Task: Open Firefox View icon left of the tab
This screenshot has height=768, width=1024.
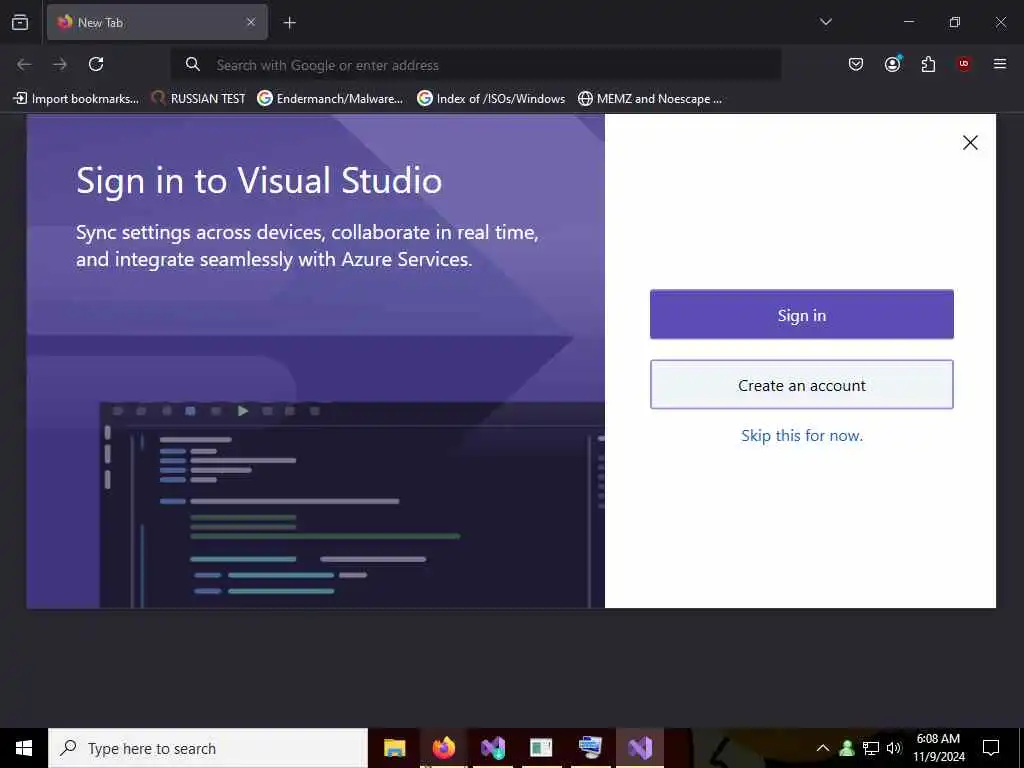Action: pos(20,22)
